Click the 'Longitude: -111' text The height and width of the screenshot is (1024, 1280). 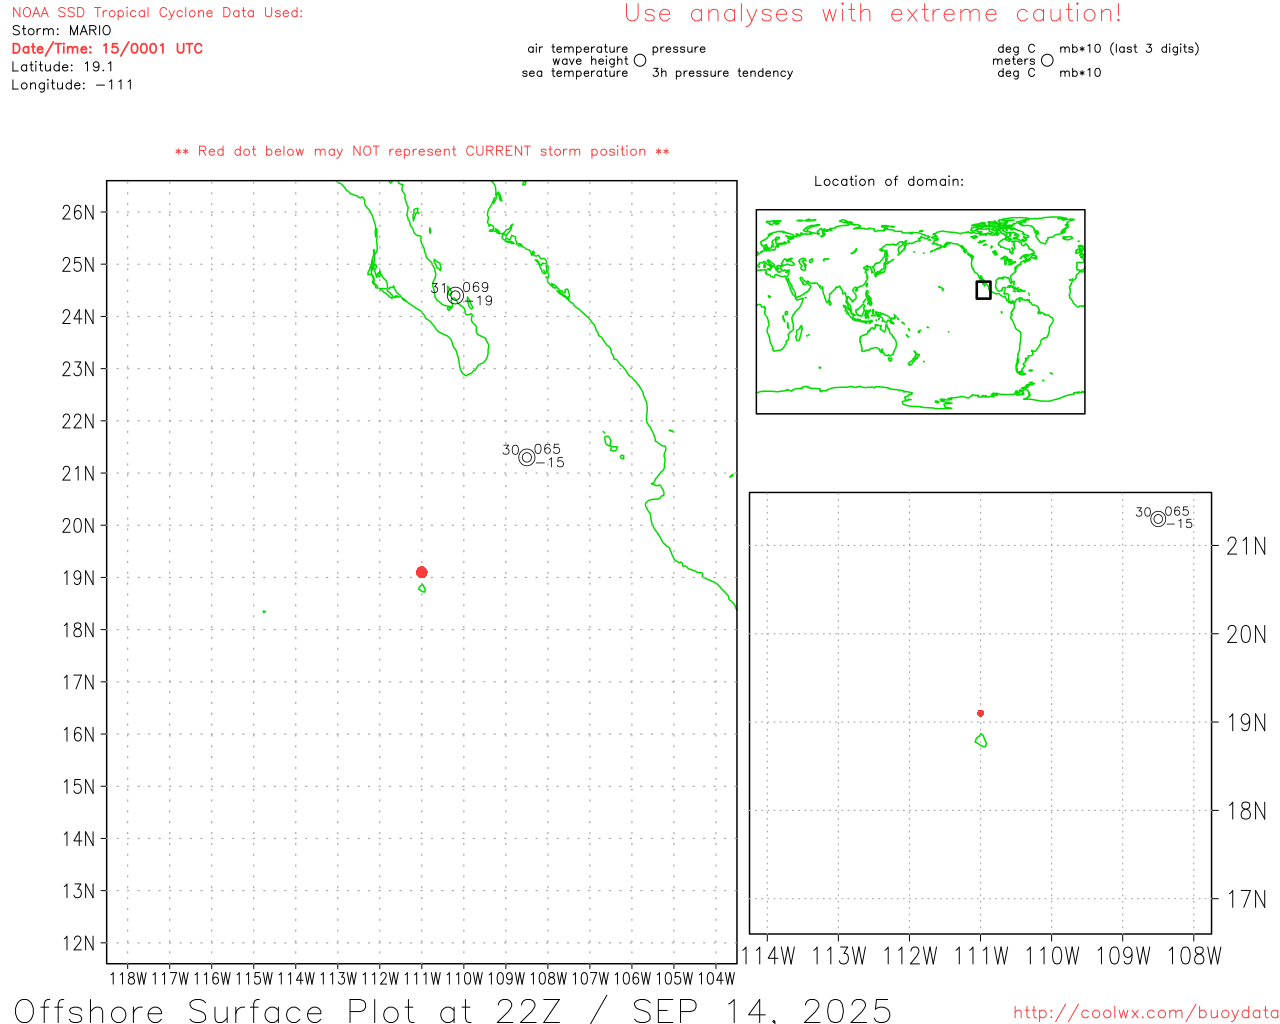(72, 85)
